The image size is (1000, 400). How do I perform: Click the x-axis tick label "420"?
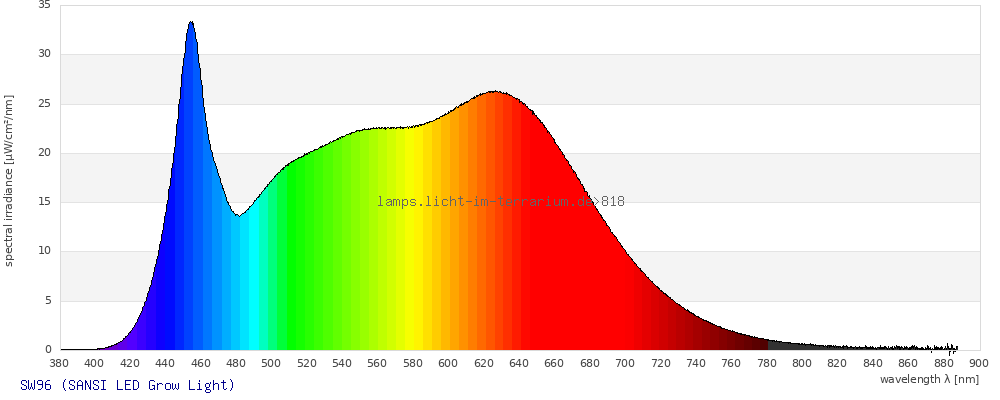coord(129,364)
